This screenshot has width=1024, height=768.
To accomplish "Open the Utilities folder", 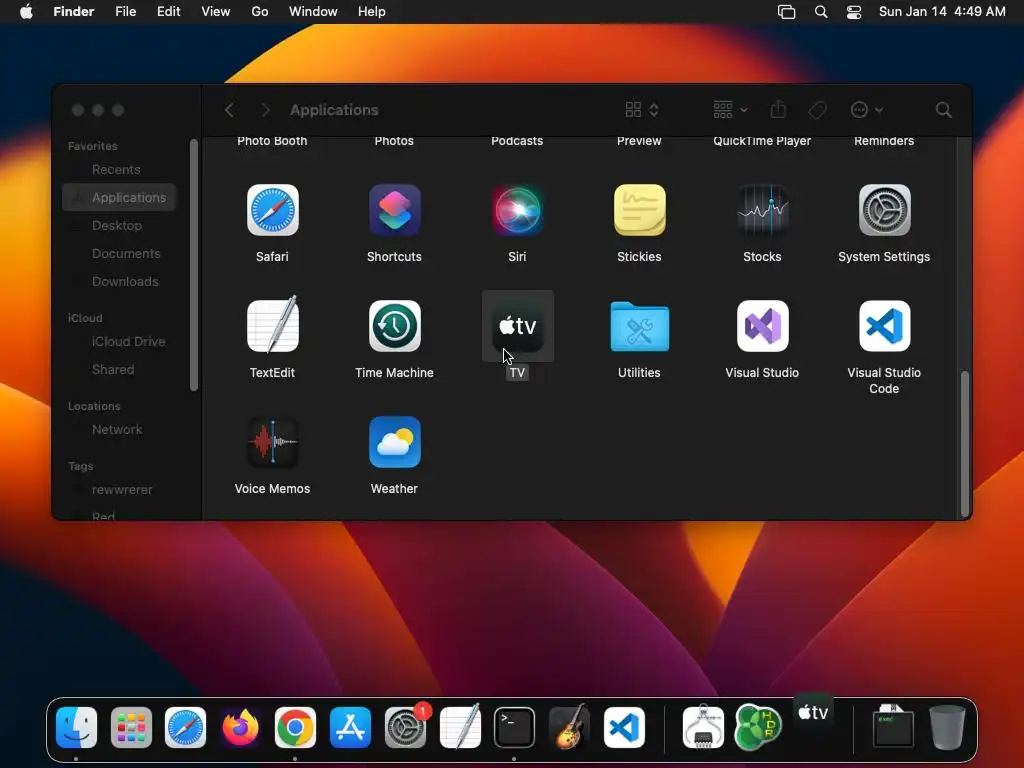I will pos(639,326).
